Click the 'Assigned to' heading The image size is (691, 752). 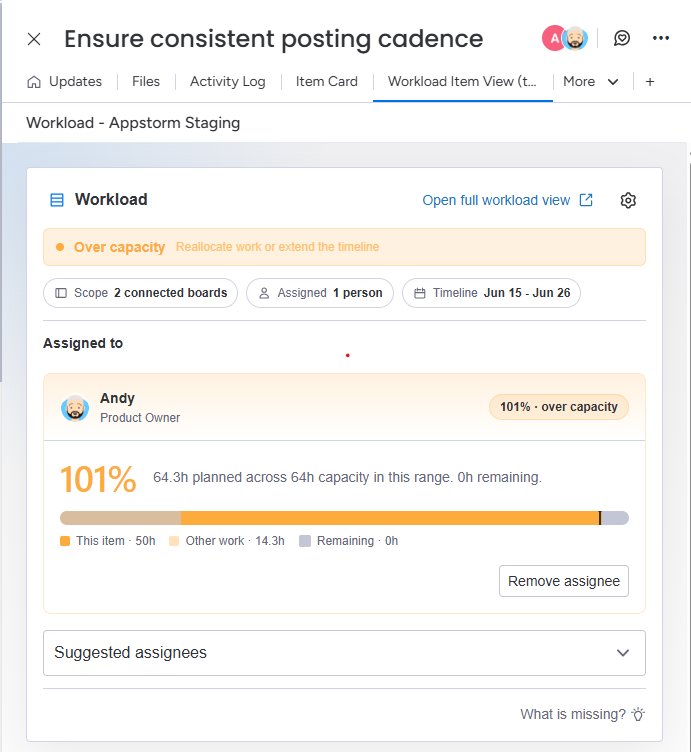tap(83, 343)
